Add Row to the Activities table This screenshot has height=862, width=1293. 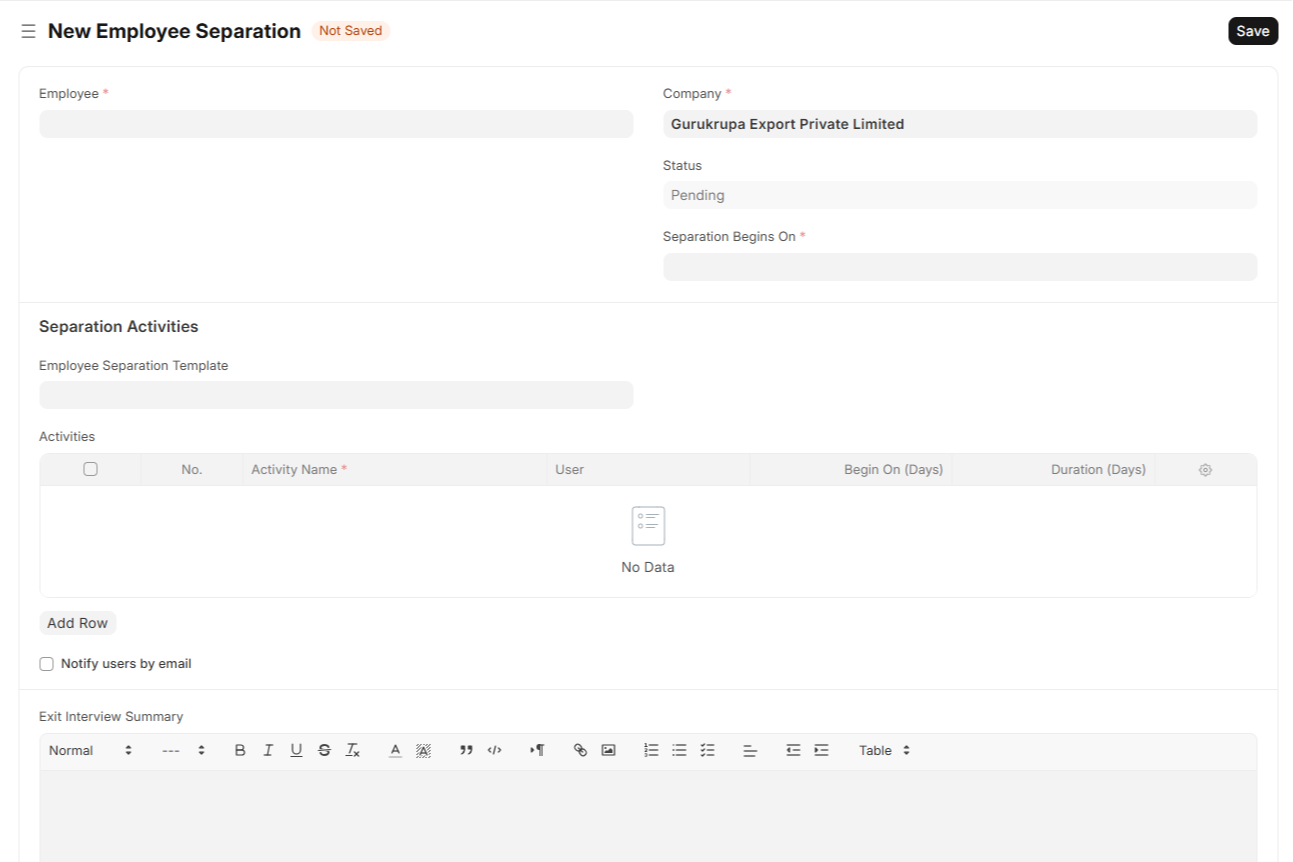(x=78, y=623)
